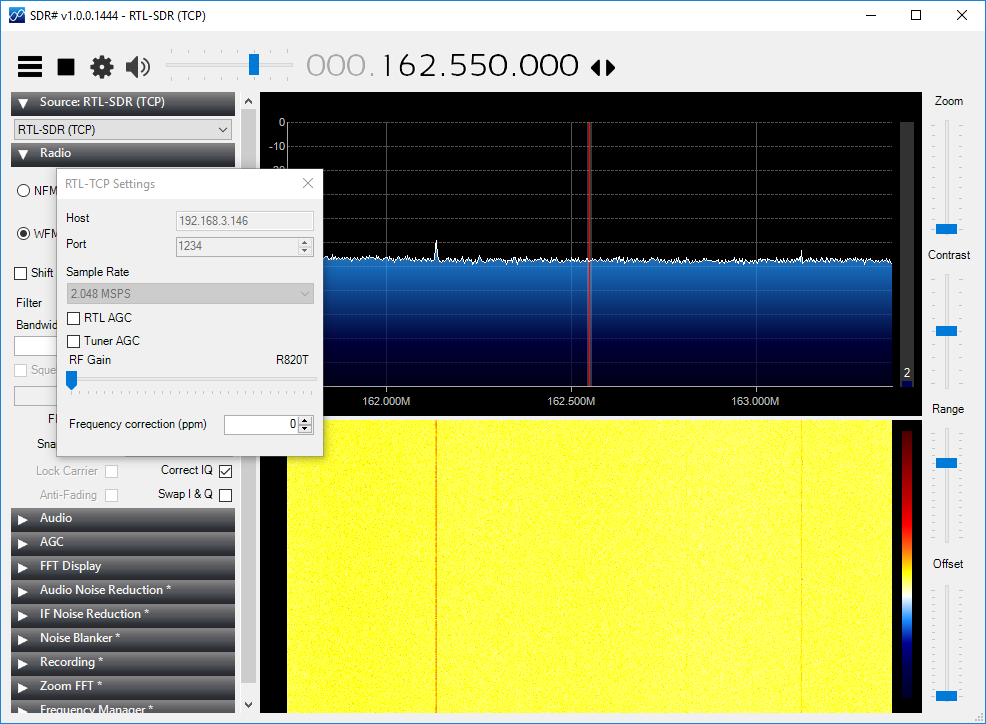Viewport: 986px width, 724px height.
Task: Click the Contrast slider handle
Action: [946, 331]
